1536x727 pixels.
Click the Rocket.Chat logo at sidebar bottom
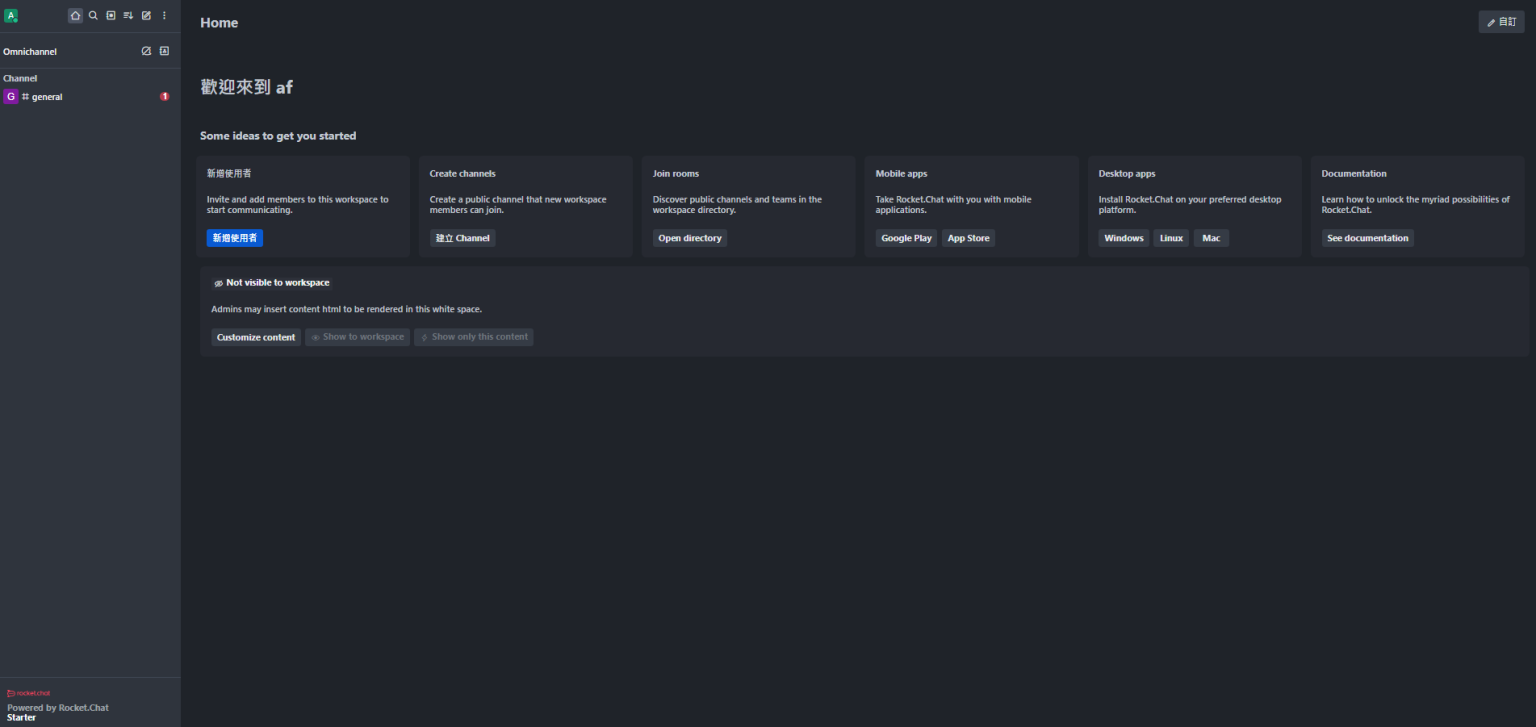coord(29,692)
